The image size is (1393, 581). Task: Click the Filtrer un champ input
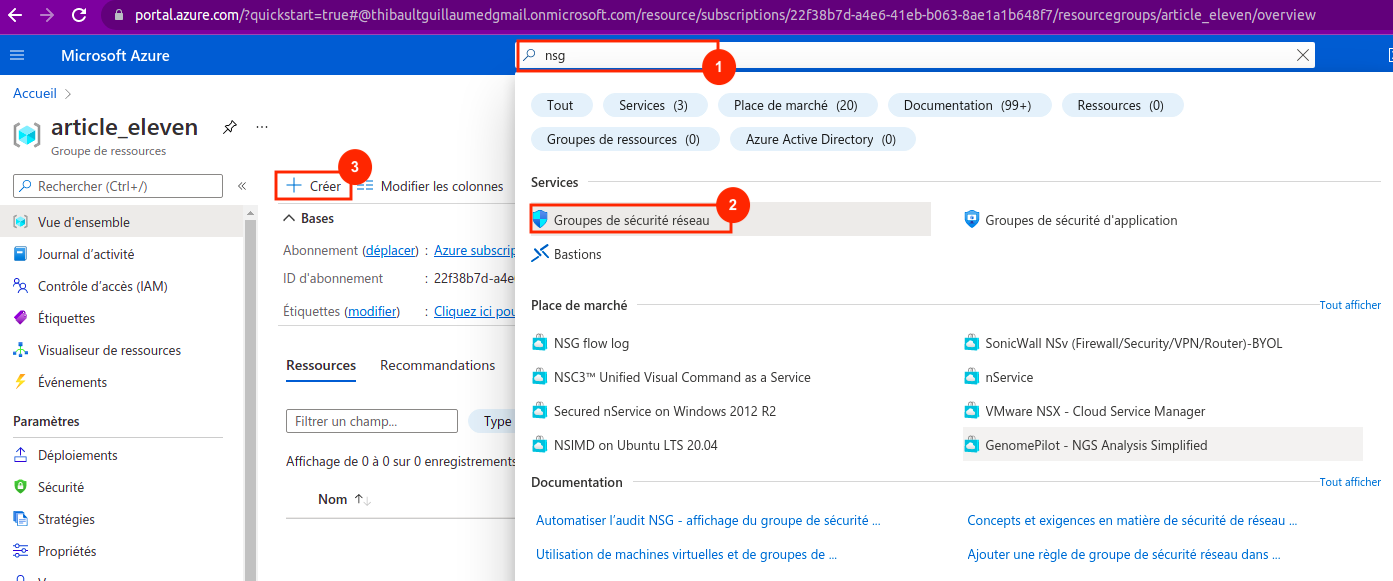(371, 421)
